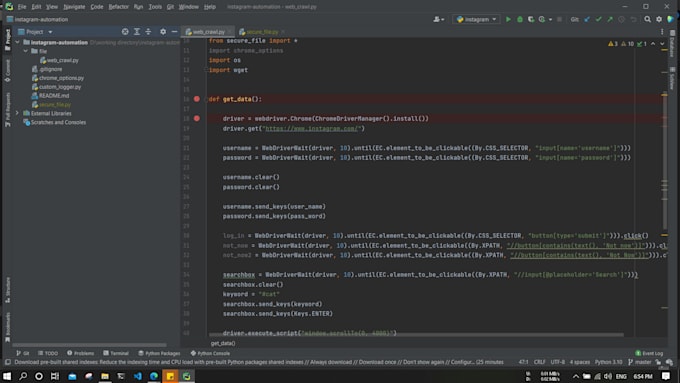This screenshot has height=383, width=680.
Task: Expand External Libraries node
Action: click(x=17, y=113)
